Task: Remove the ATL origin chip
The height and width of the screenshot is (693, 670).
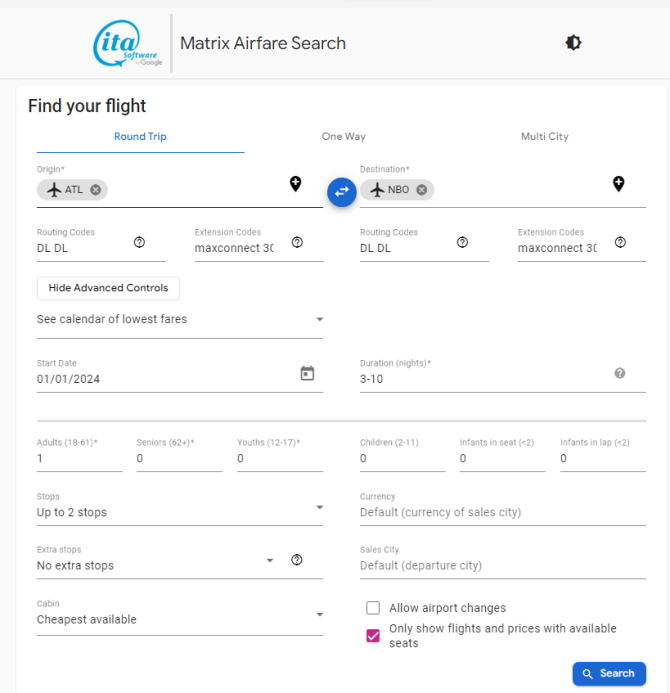Action: pos(95,190)
